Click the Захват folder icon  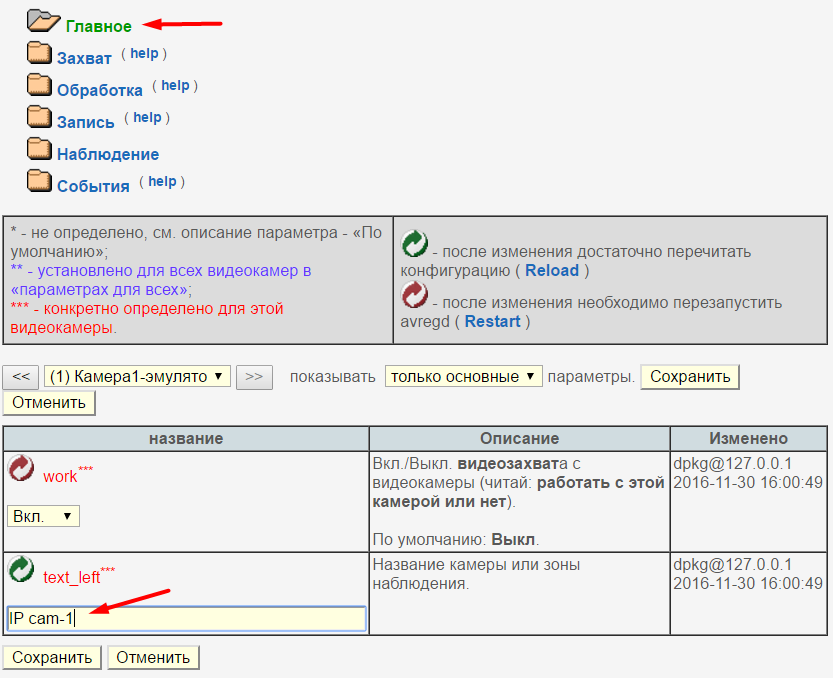[x=39, y=53]
